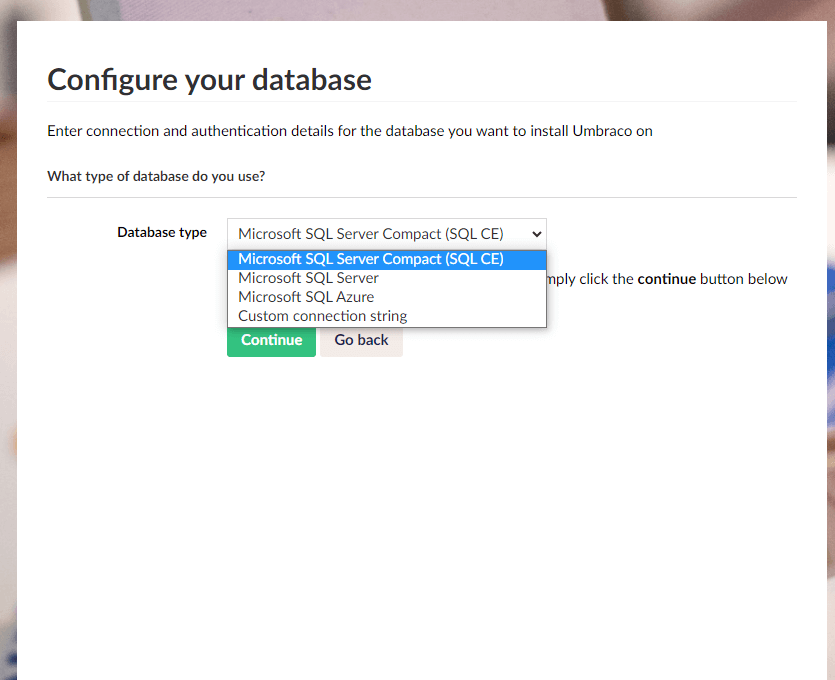Click the Configure your database heading
This screenshot has width=835, height=680.
[x=209, y=80]
